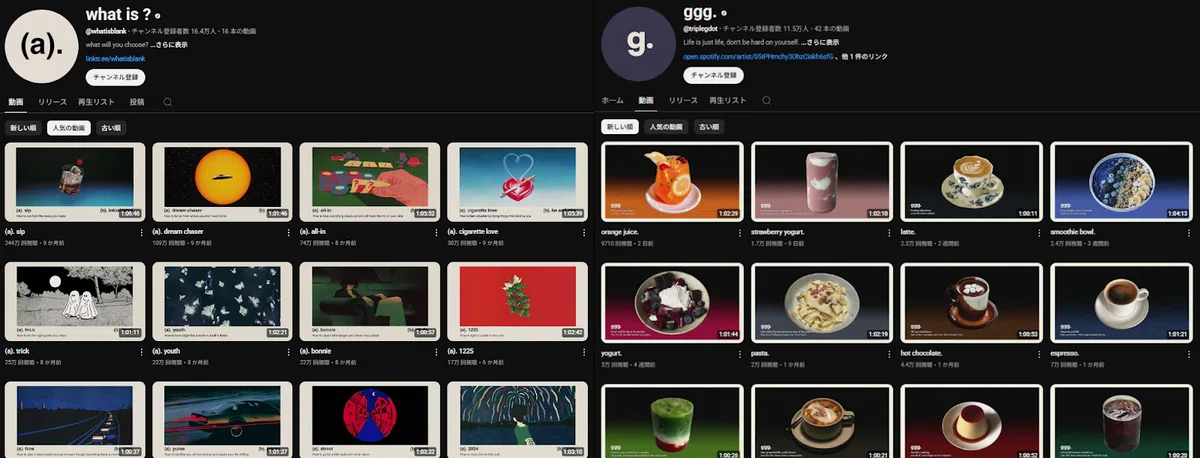Open the three-dot menu for 'hot chocolate.'
This screenshot has width=1200, height=458.
tap(1039, 354)
